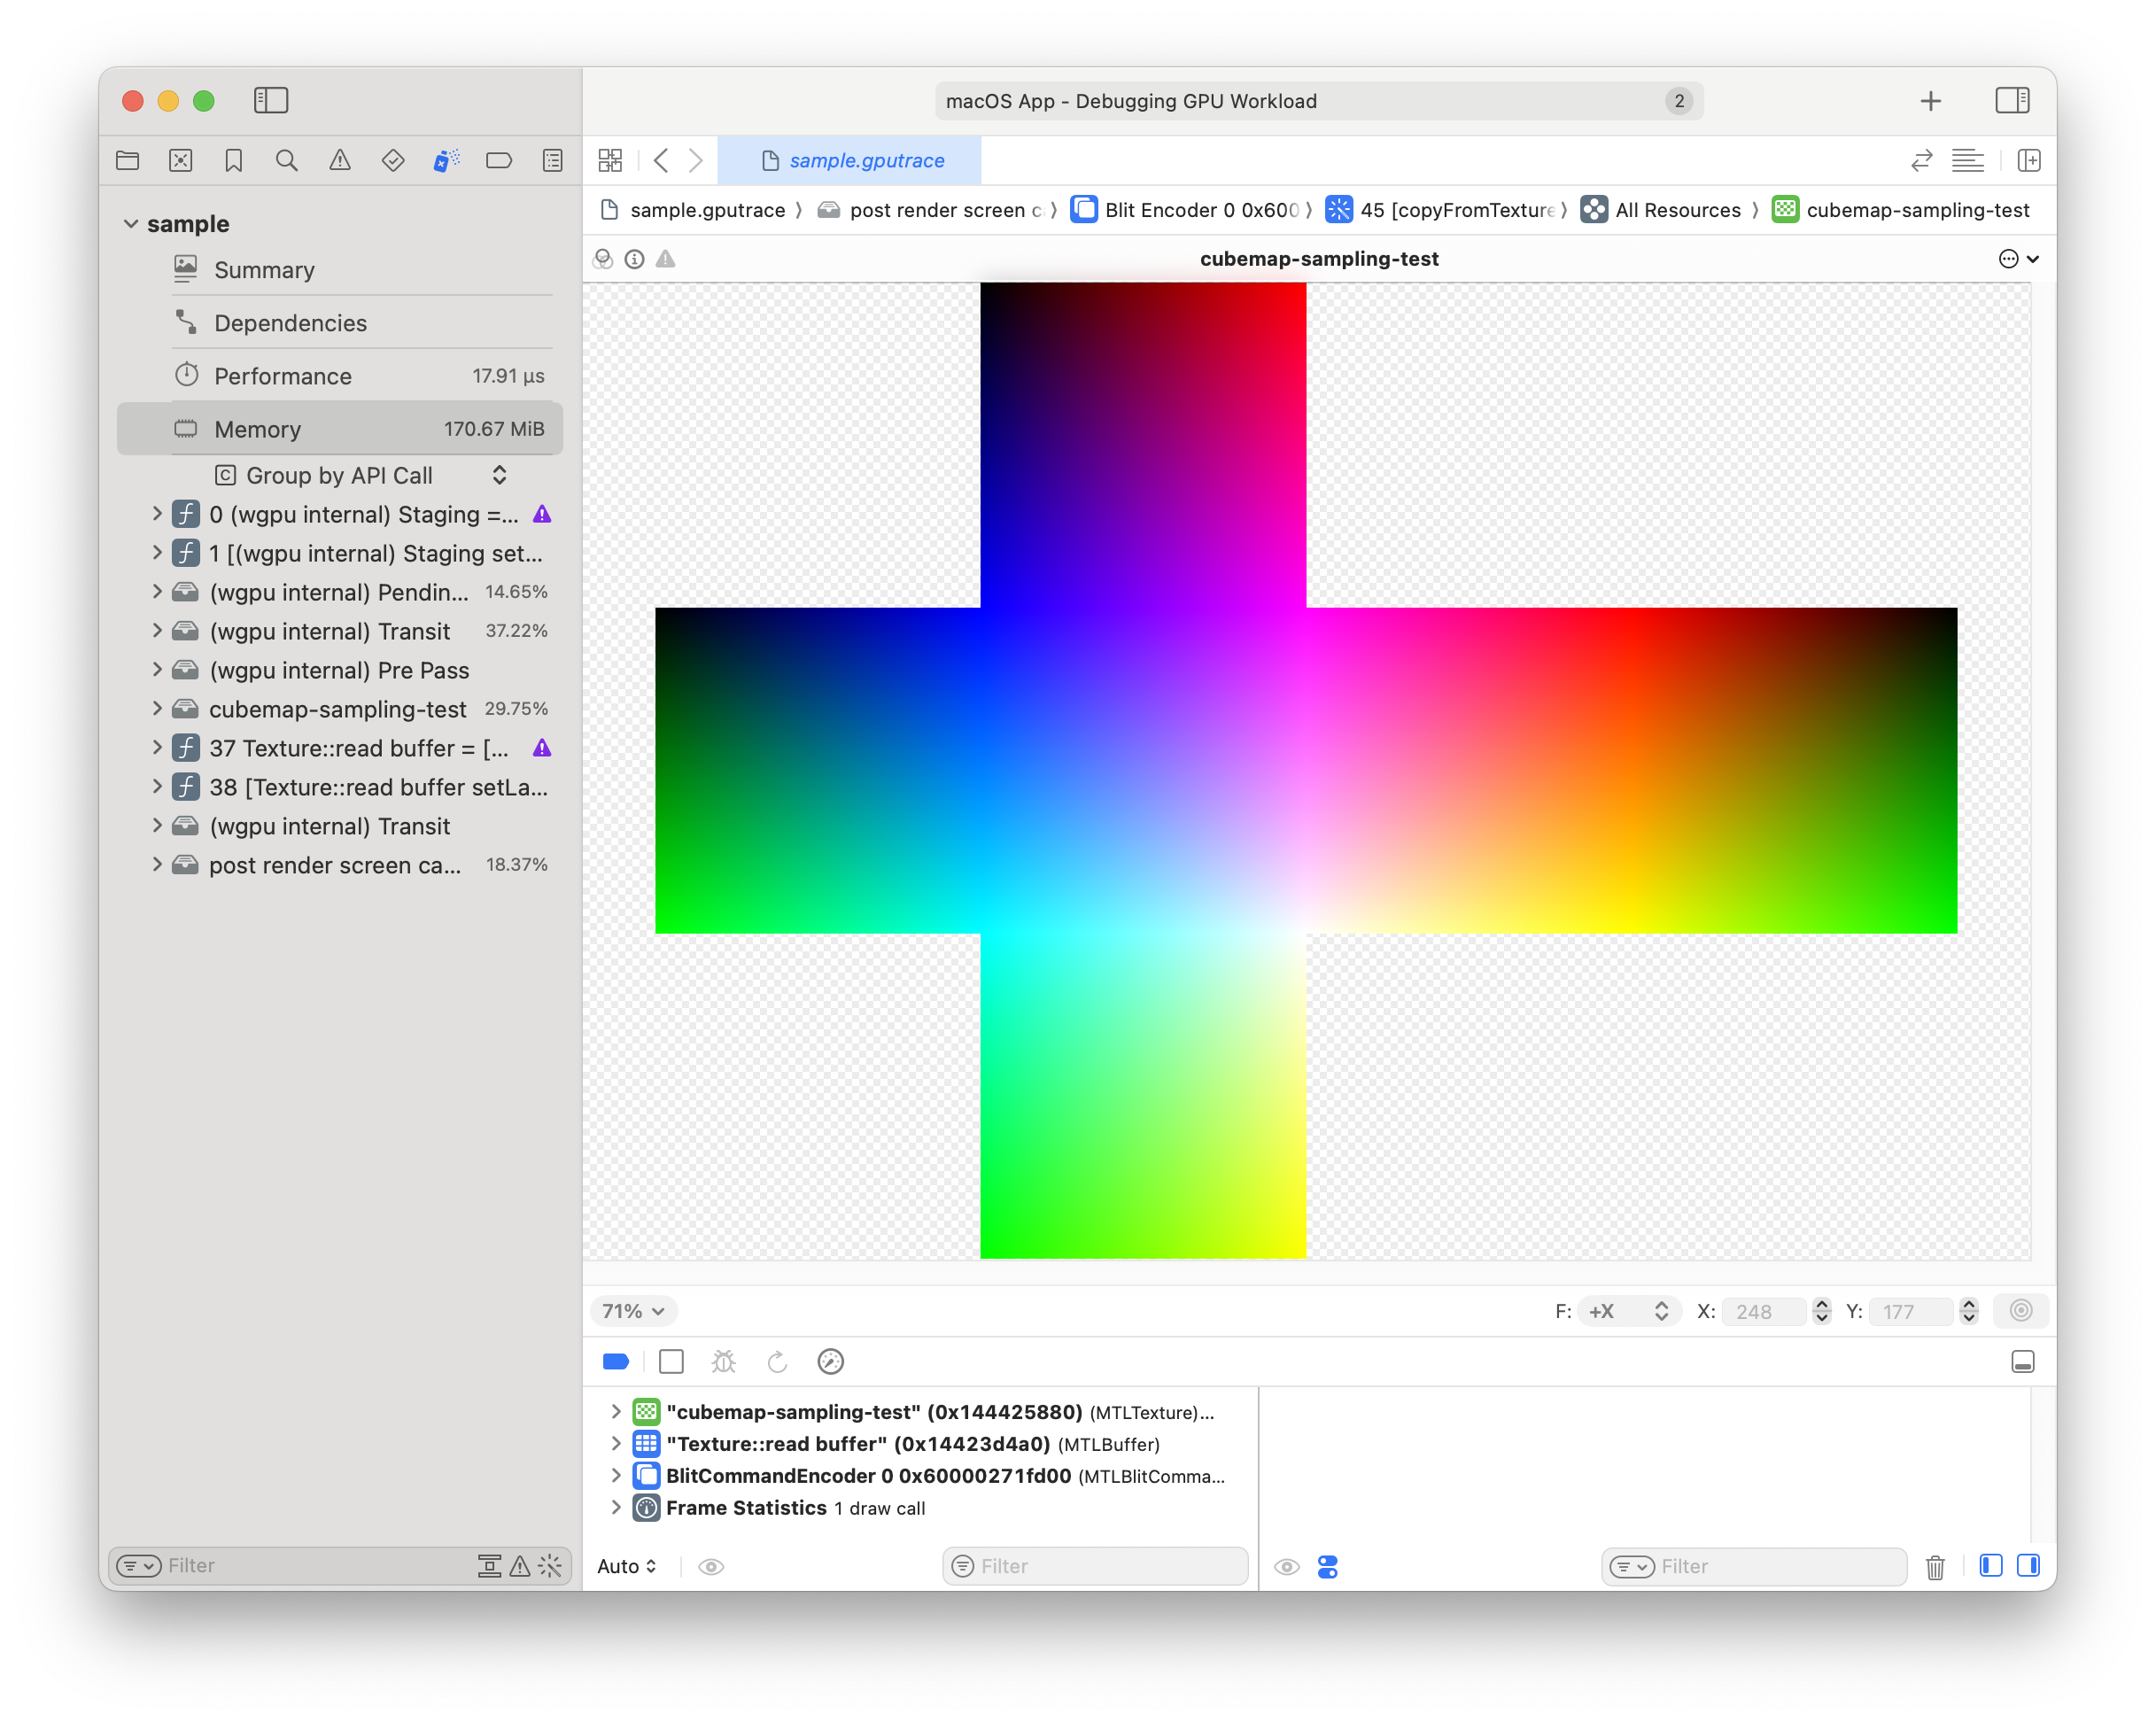Toggle the blue console metadata switch icon
Image resolution: width=2156 pixels, height=1722 pixels.
1328,1567
